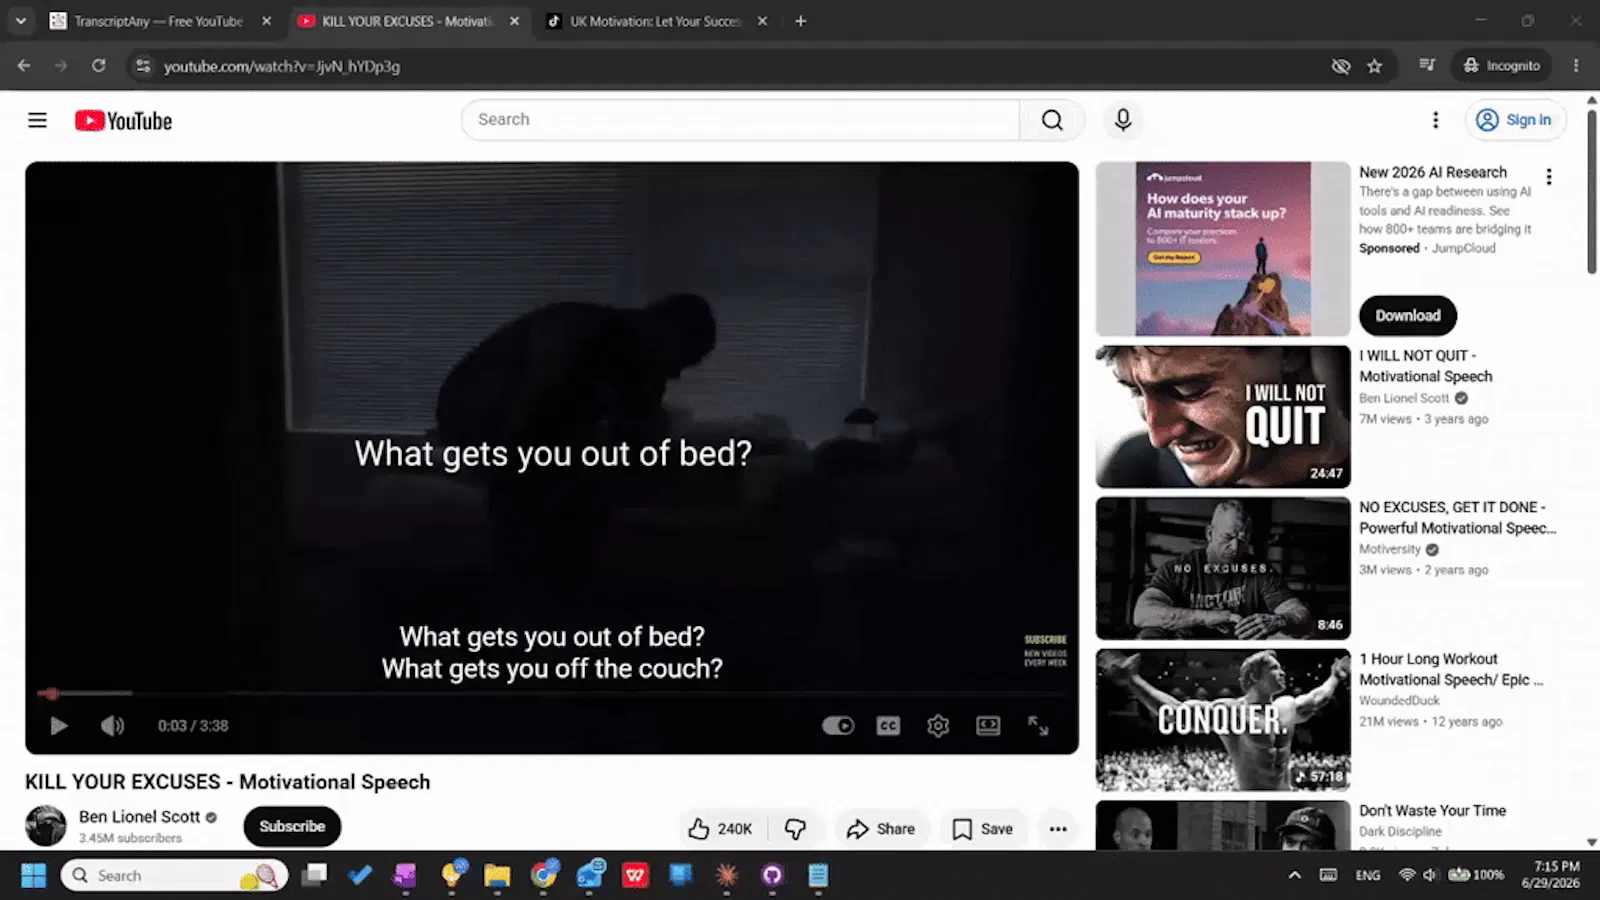Image resolution: width=1600 pixels, height=900 pixels.
Task: Mute the video volume
Action: 113,726
